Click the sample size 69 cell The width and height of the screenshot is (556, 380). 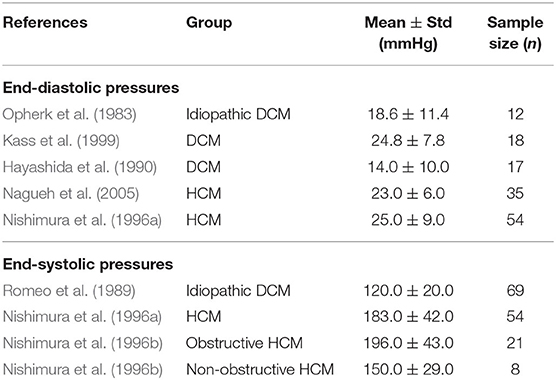point(515,291)
